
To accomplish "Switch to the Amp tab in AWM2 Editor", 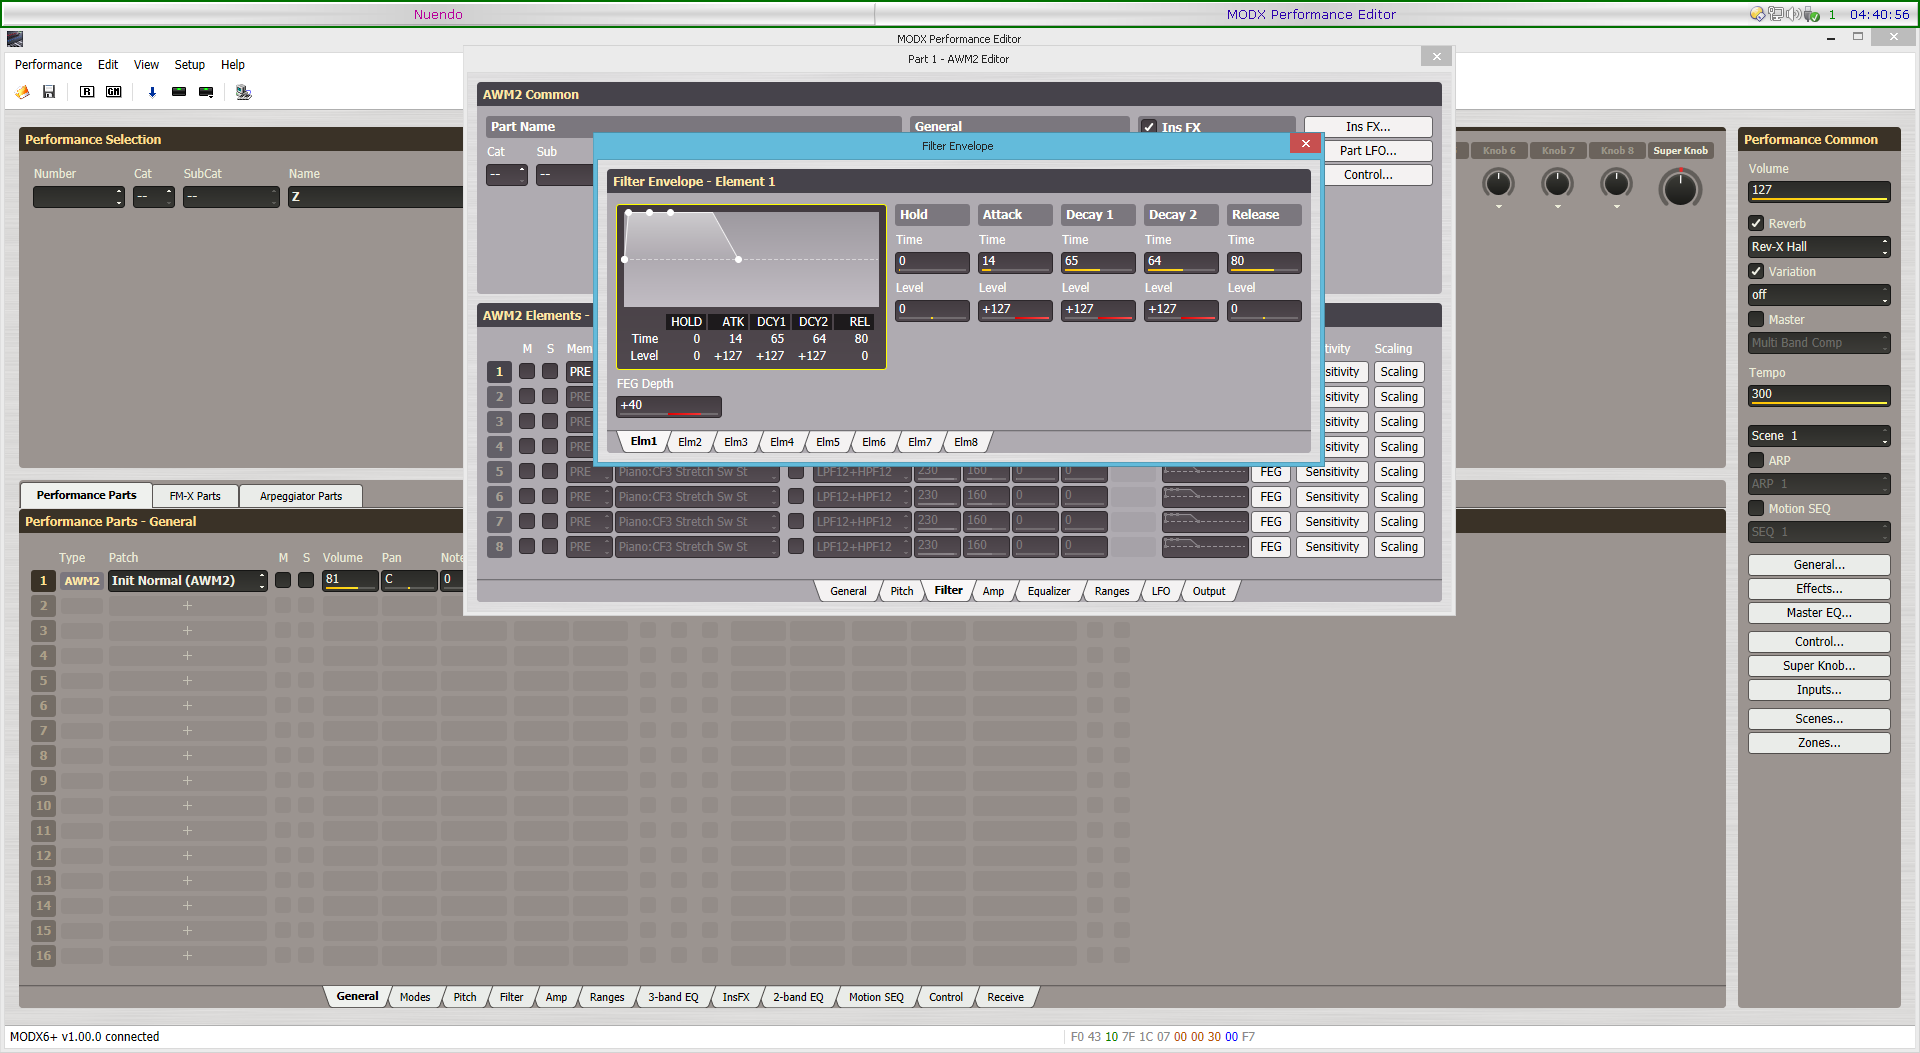I will pos(993,591).
